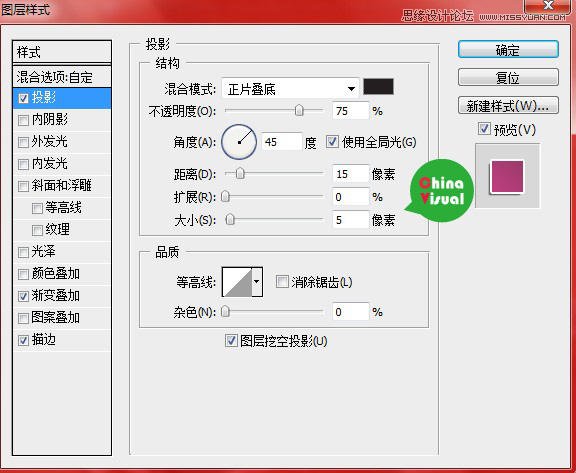
Task: Click the 确定 button
Action: coord(508,49)
